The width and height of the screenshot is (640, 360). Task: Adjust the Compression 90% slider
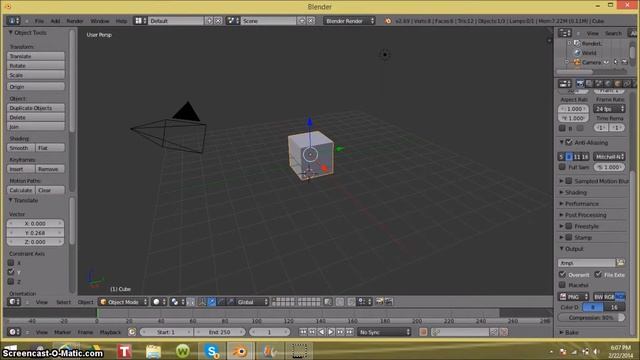591,318
